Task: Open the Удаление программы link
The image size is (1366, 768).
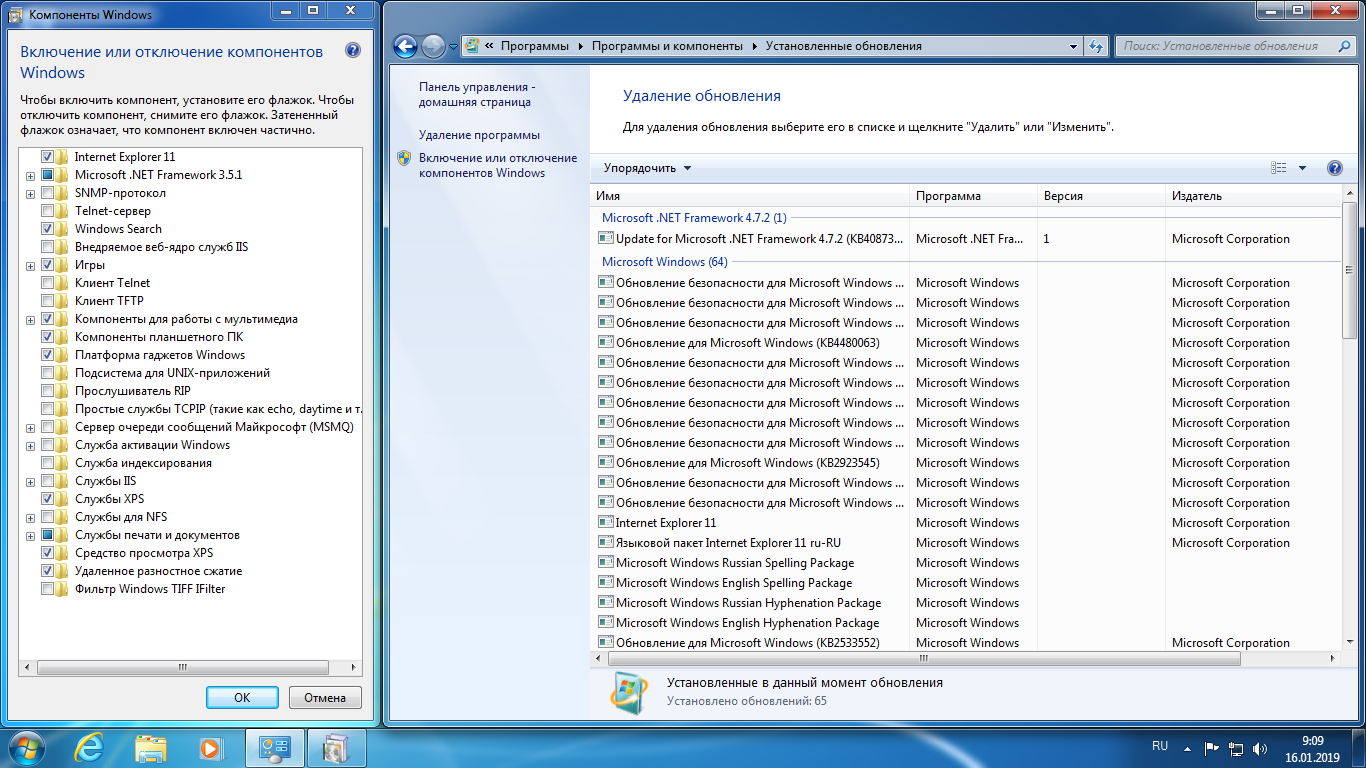Action: point(479,135)
